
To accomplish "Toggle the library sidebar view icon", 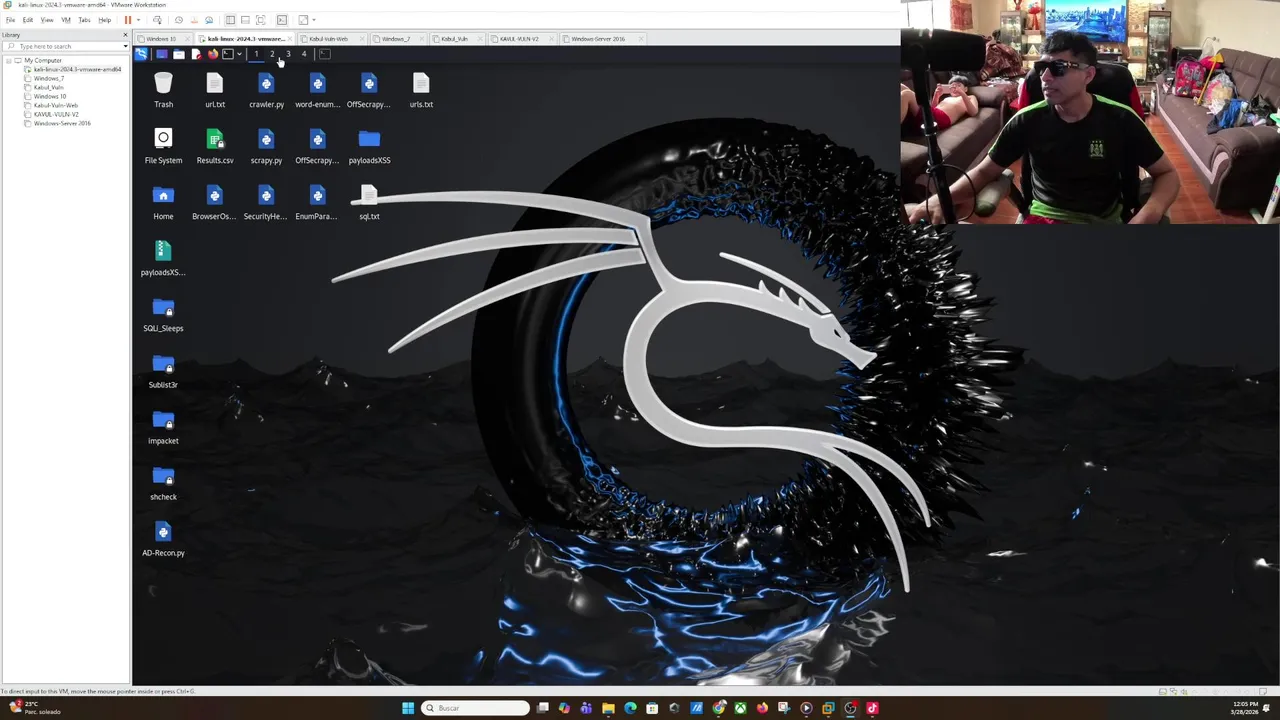I will tap(230, 20).
